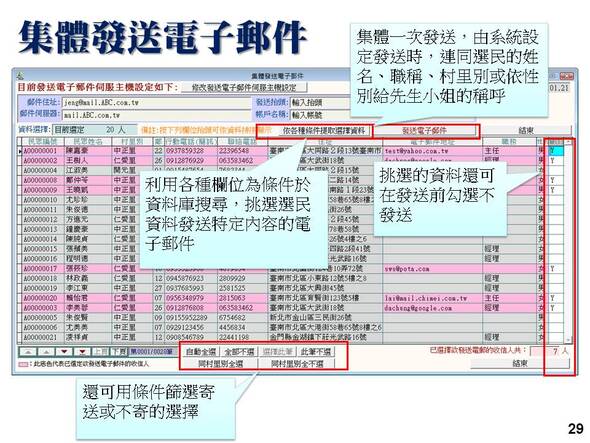Click the 發送電子郵件 button
Image resolution: width=590 pixels, height=443 pixels.
(x=424, y=131)
